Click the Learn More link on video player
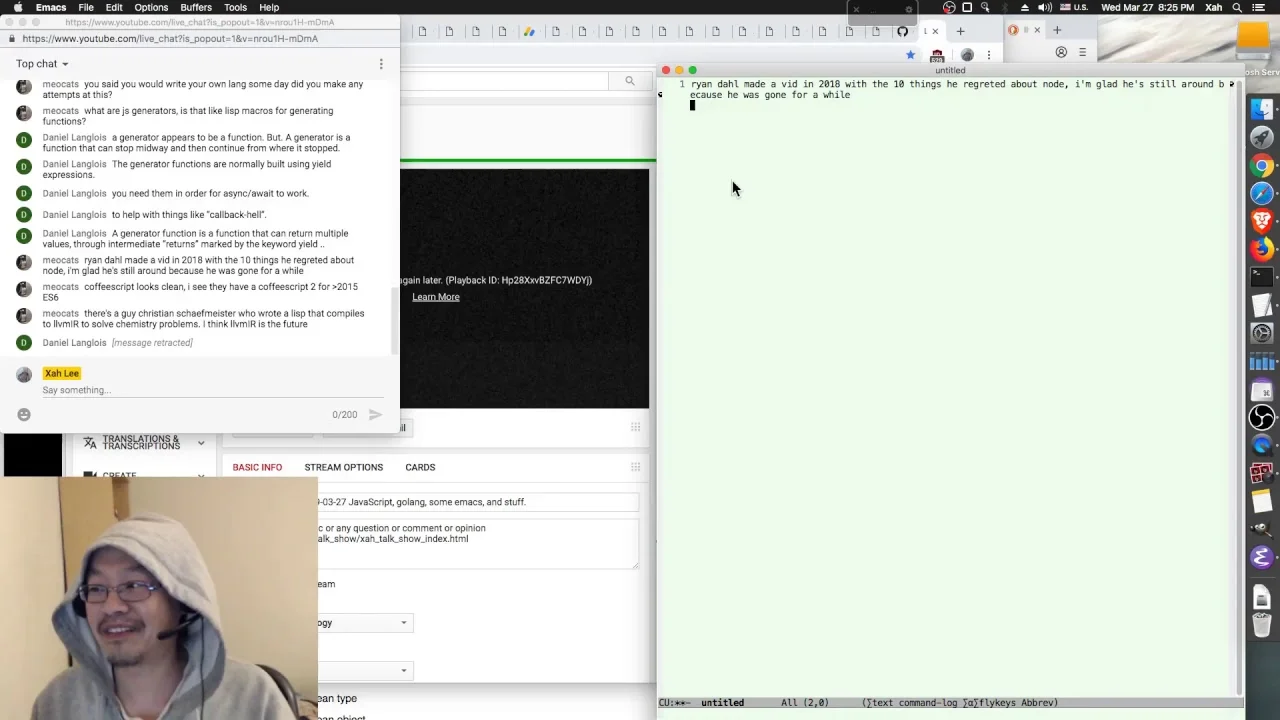The width and height of the screenshot is (1280, 720). (x=435, y=297)
